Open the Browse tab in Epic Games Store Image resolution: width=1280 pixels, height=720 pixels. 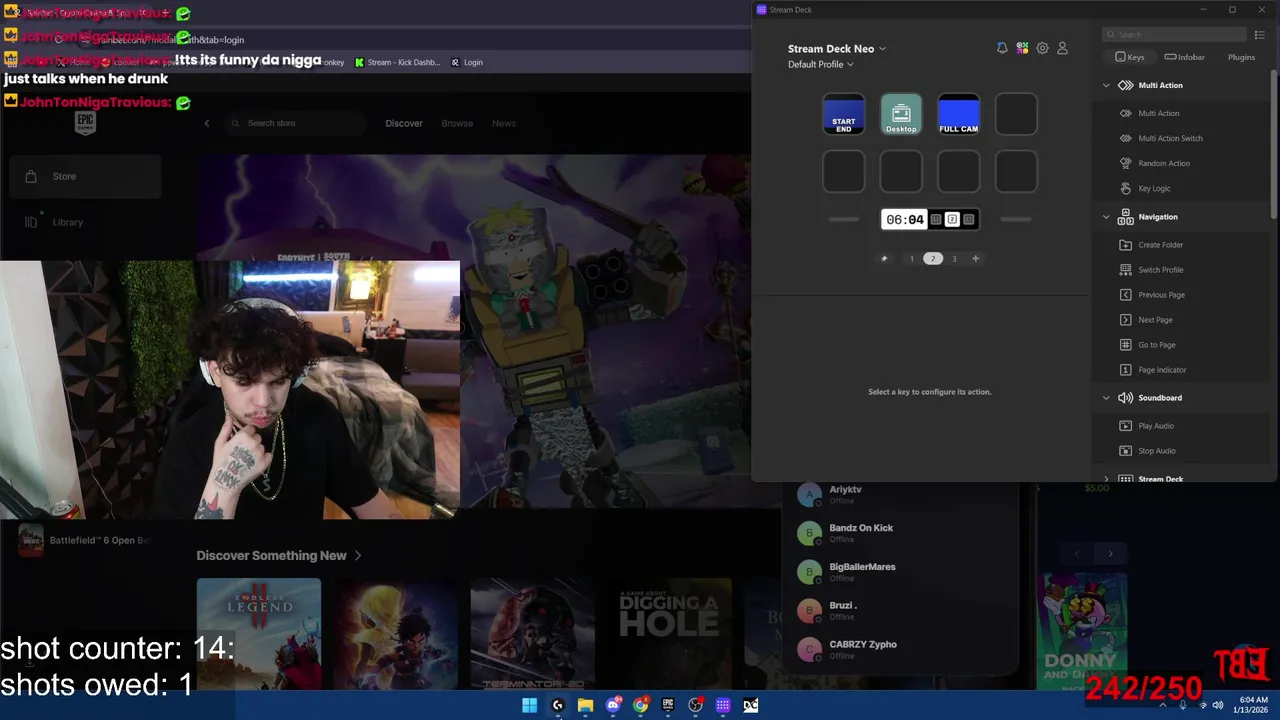tap(457, 123)
